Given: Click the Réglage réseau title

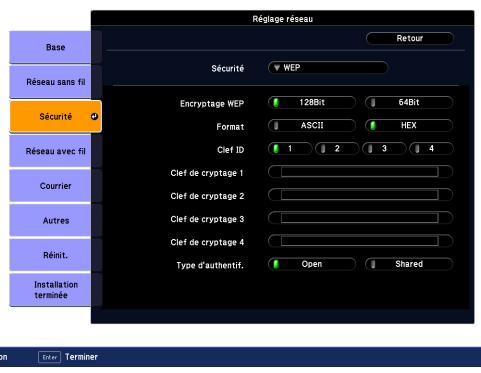Looking at the screenshot, I should (x=283, y=19).
